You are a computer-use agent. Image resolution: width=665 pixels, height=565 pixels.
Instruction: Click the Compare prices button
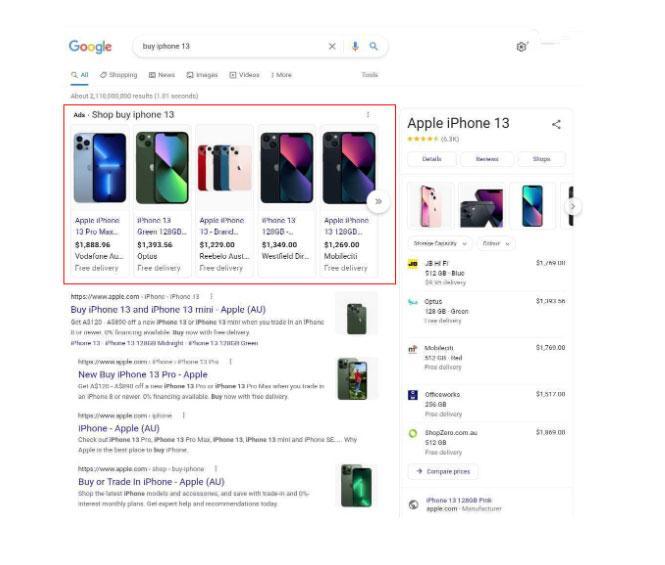click(x=443, y=471)
